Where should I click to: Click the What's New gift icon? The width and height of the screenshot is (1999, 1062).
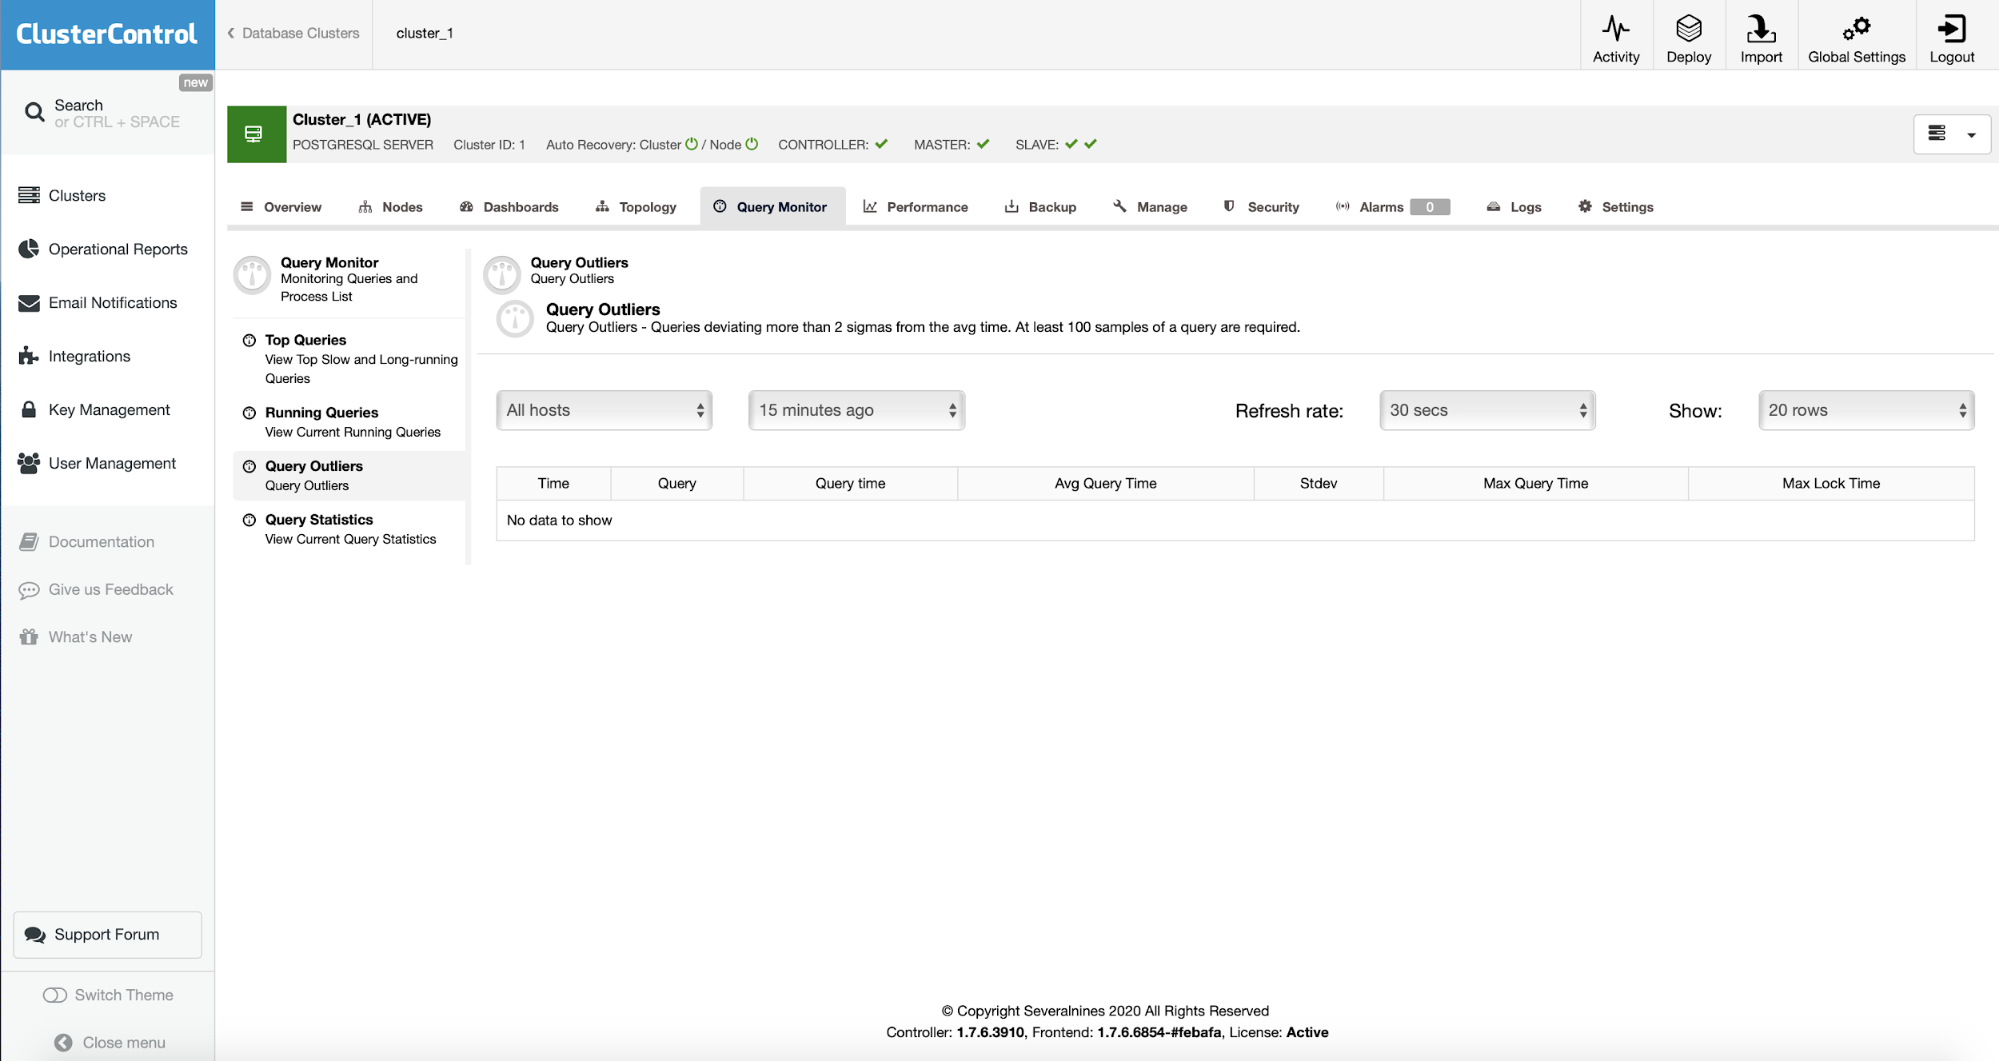pyautogui.click(x=29, y=637)
